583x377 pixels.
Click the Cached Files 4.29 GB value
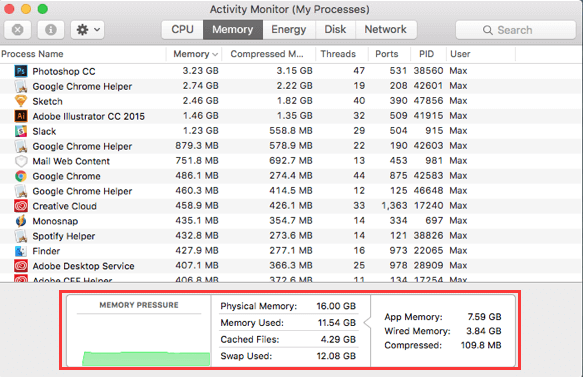338,339
